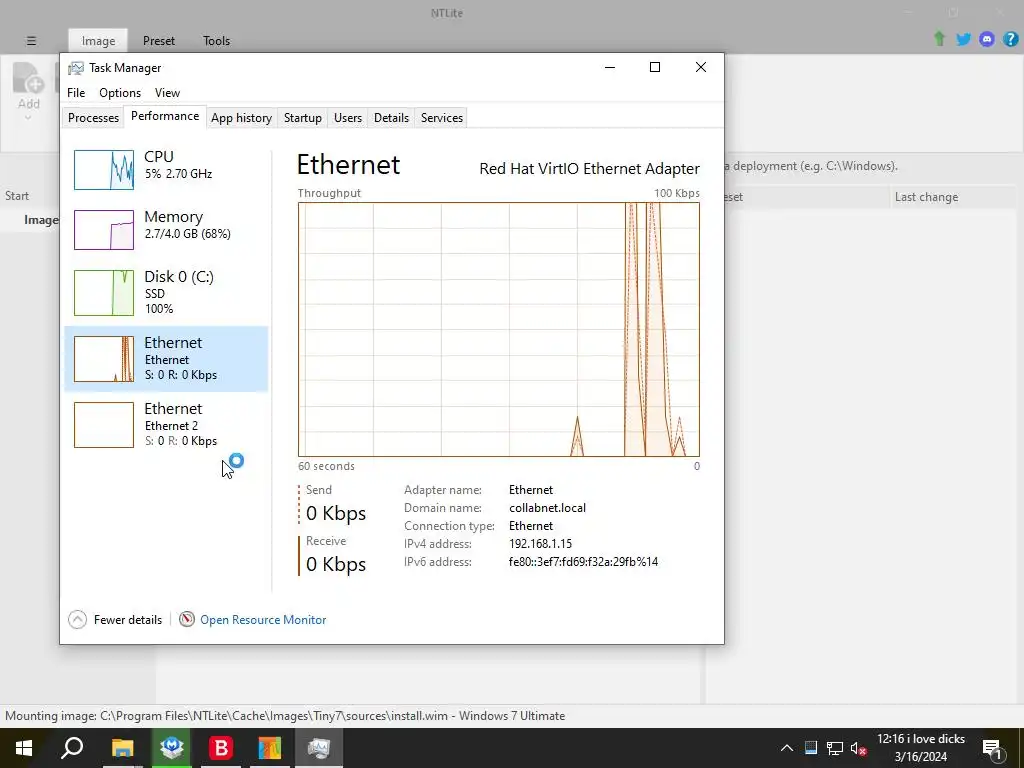Minimize the Task Manager window
The height and width of the screenshot is (768, 1024).
pos(610,67)
